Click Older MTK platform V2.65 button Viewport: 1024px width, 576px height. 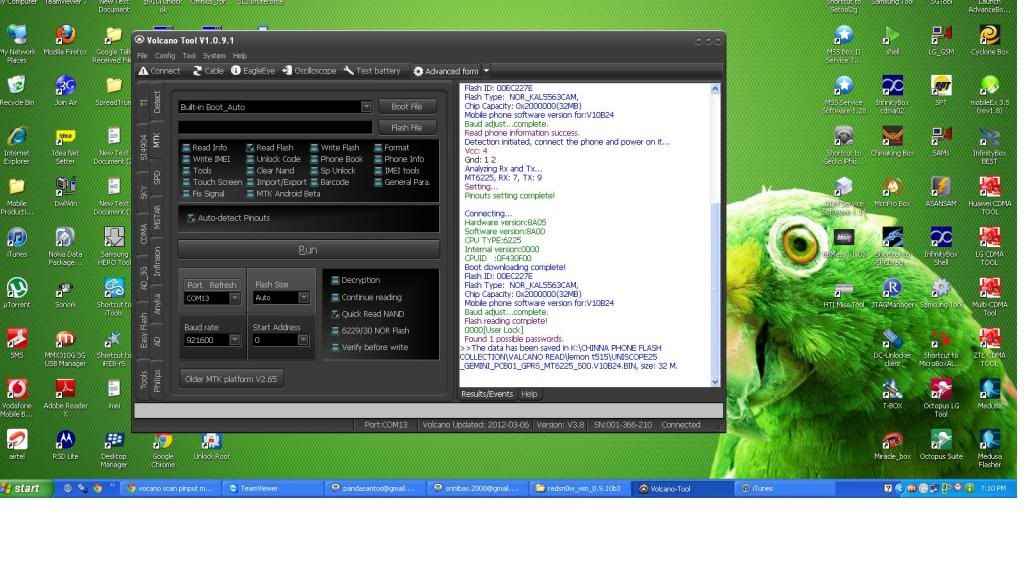(x=231, y=379)
